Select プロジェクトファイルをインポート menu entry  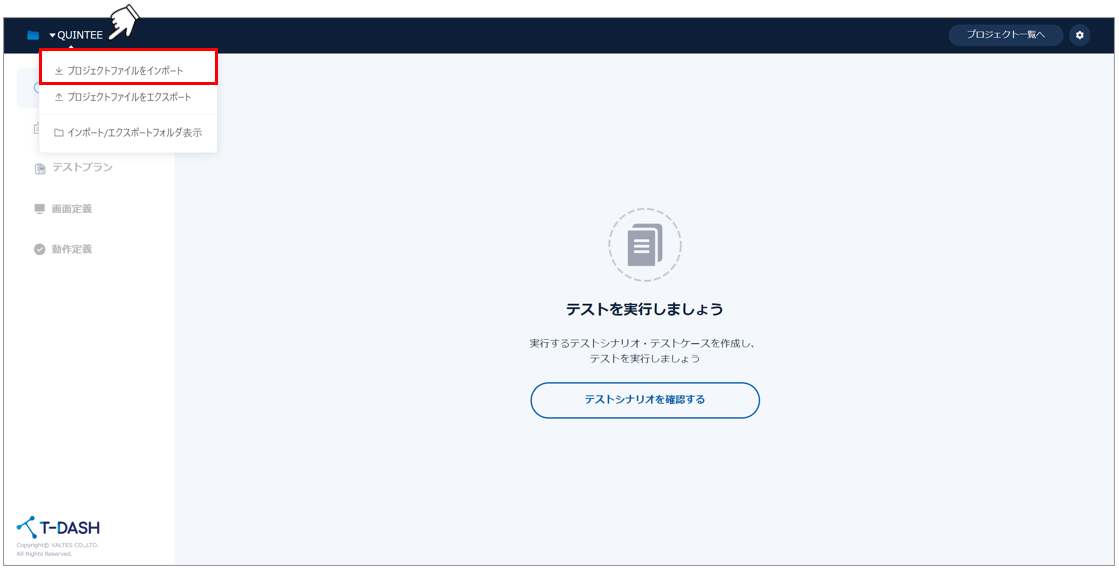pyautogui.click(x=125, y=71)
